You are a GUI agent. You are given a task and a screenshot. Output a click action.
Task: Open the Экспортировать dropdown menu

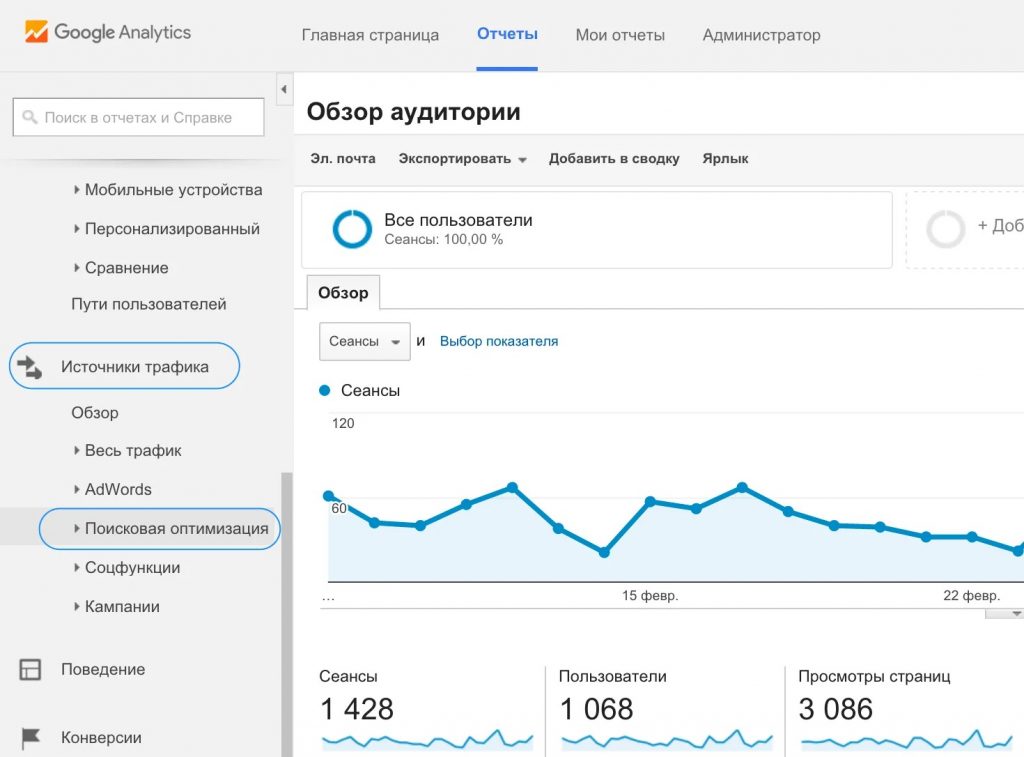462,158
